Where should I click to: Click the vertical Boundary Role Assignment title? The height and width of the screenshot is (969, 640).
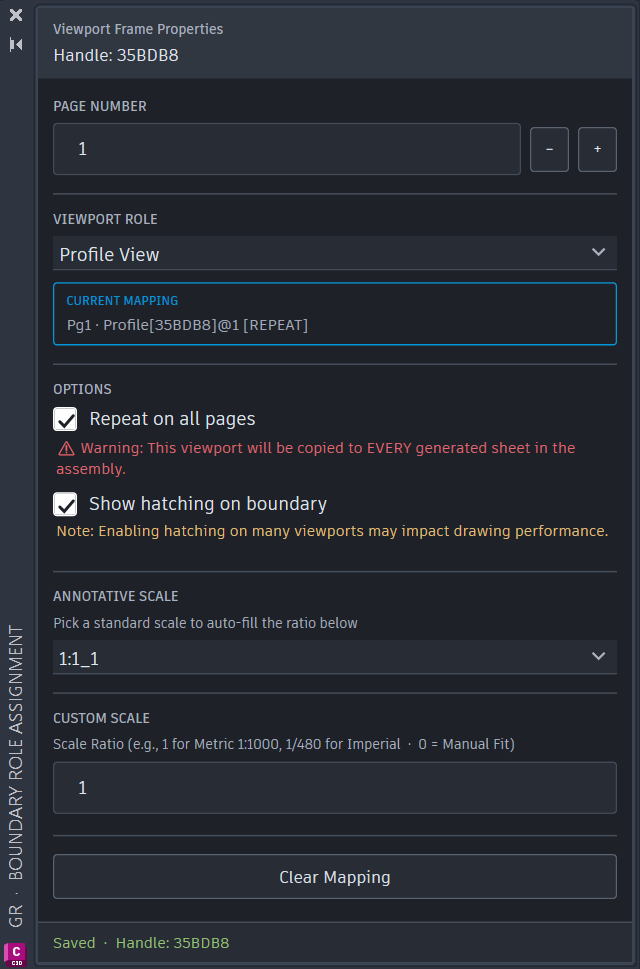click(x=17, y=753)
